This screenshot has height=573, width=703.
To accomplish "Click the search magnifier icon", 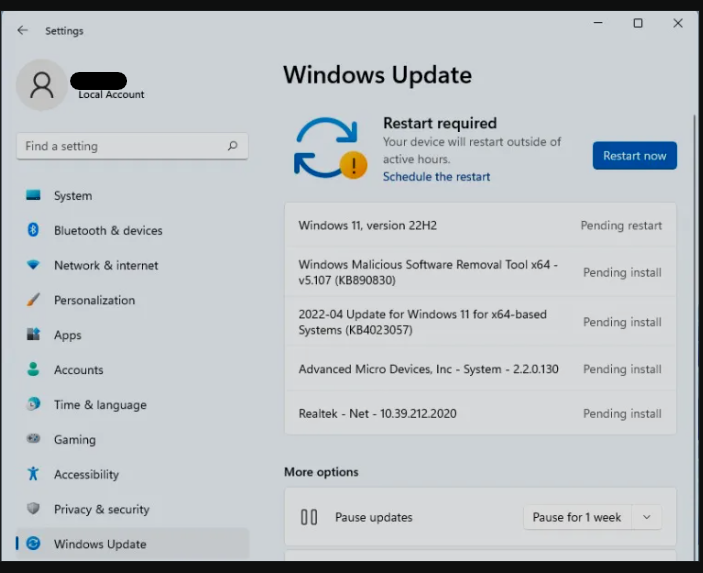I will (232, 146).
